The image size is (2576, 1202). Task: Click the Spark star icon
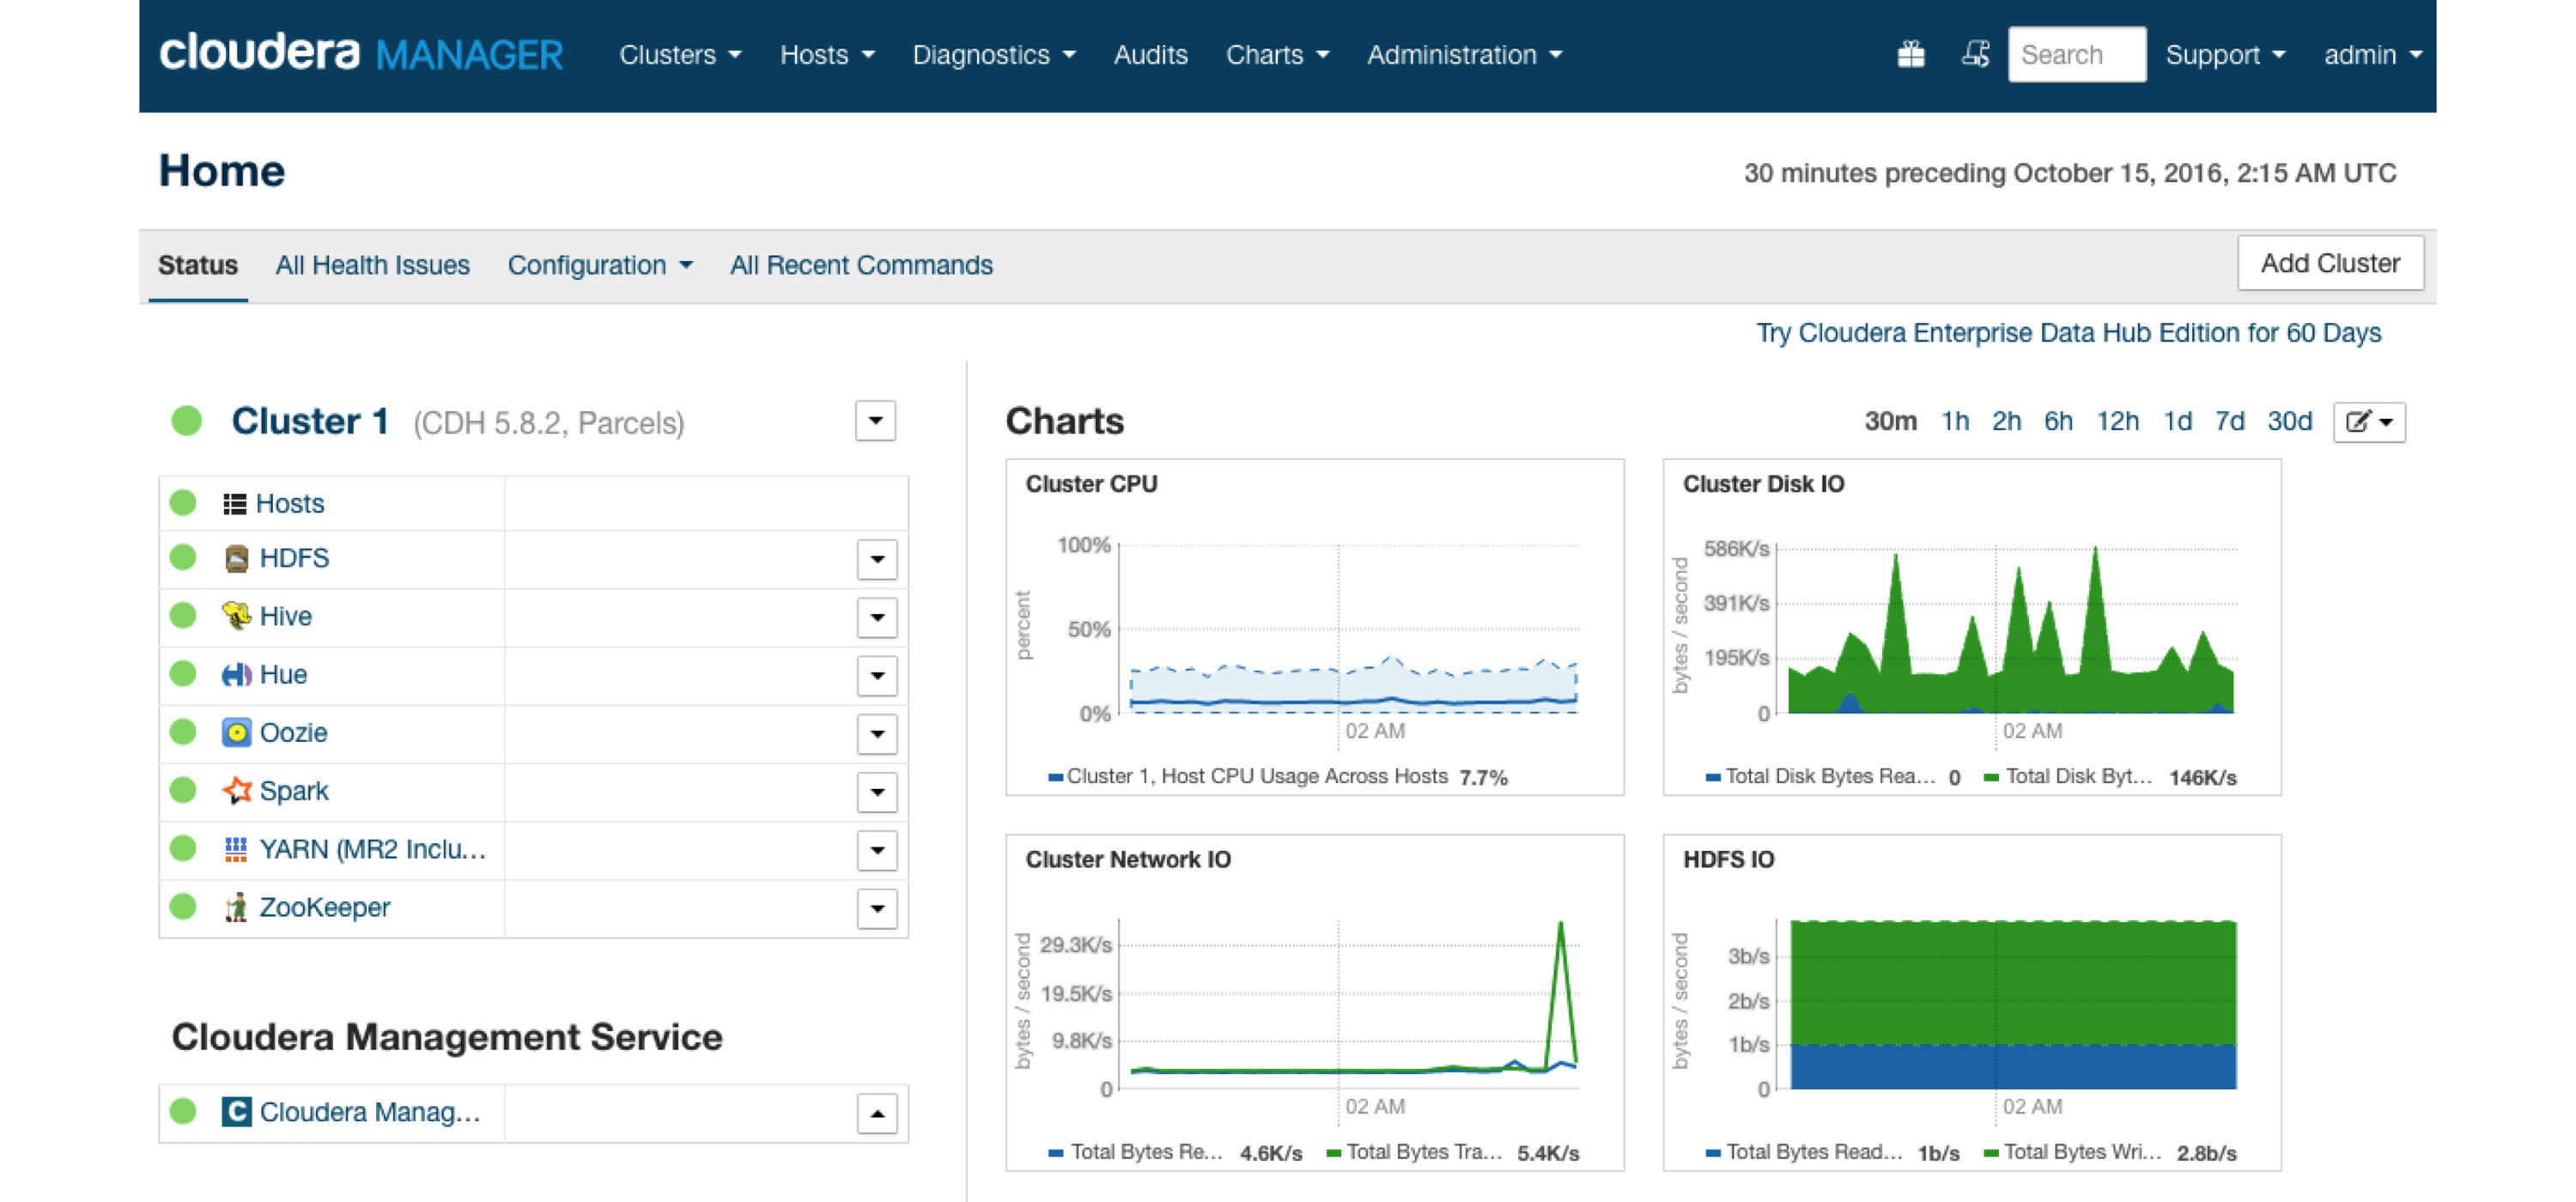pos(237,790)
